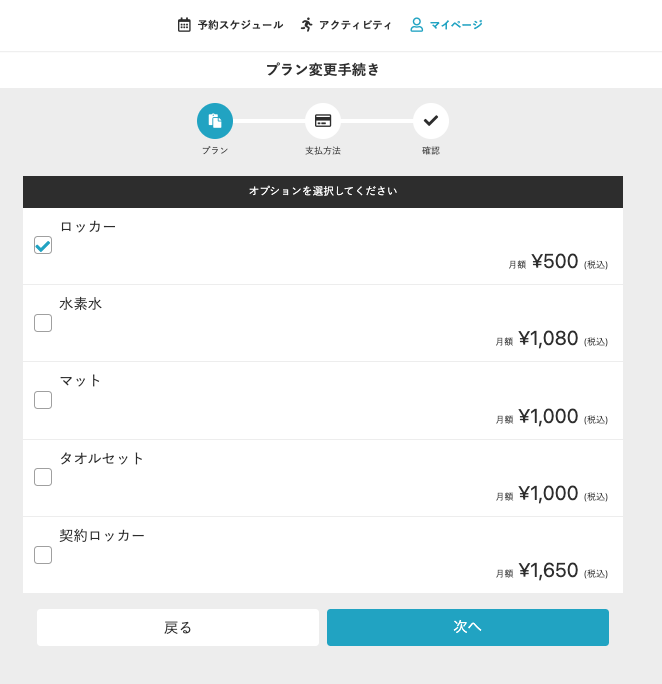The image size is (662, 684).
Task: Click the プラン step circle icon
Action: click(x=215, y=121)
